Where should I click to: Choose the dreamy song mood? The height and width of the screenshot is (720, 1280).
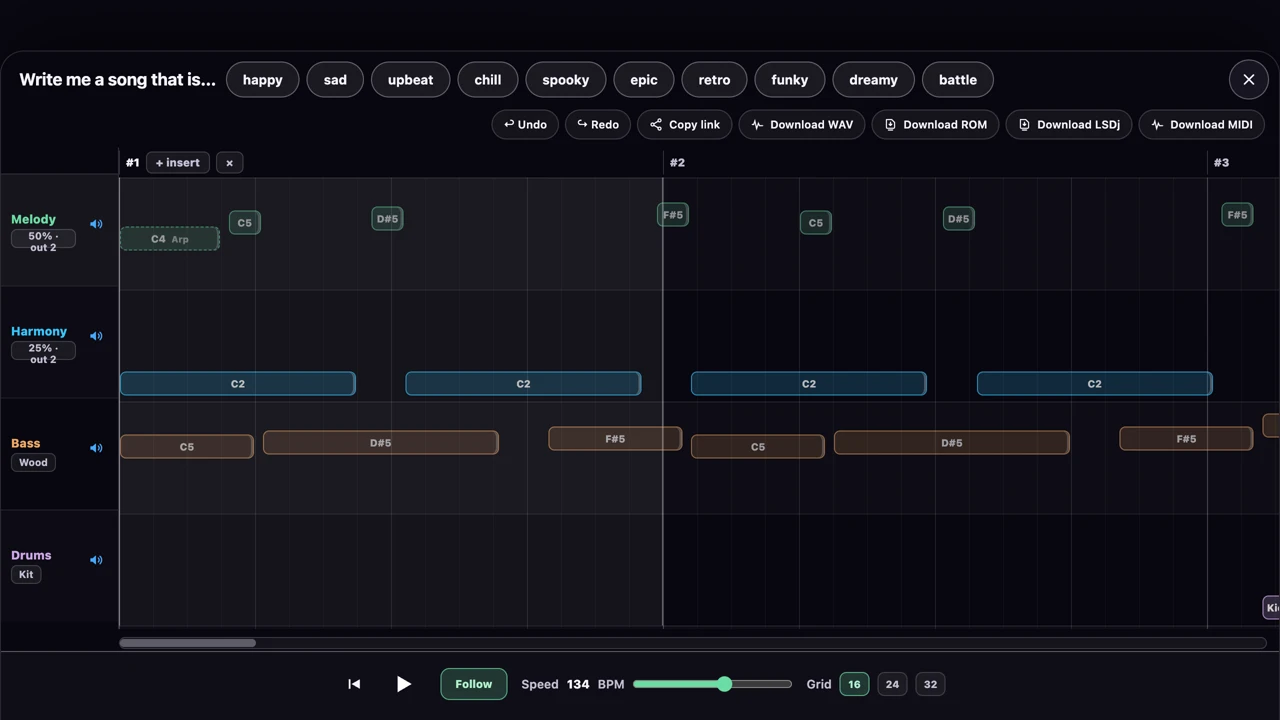[873, 80]
